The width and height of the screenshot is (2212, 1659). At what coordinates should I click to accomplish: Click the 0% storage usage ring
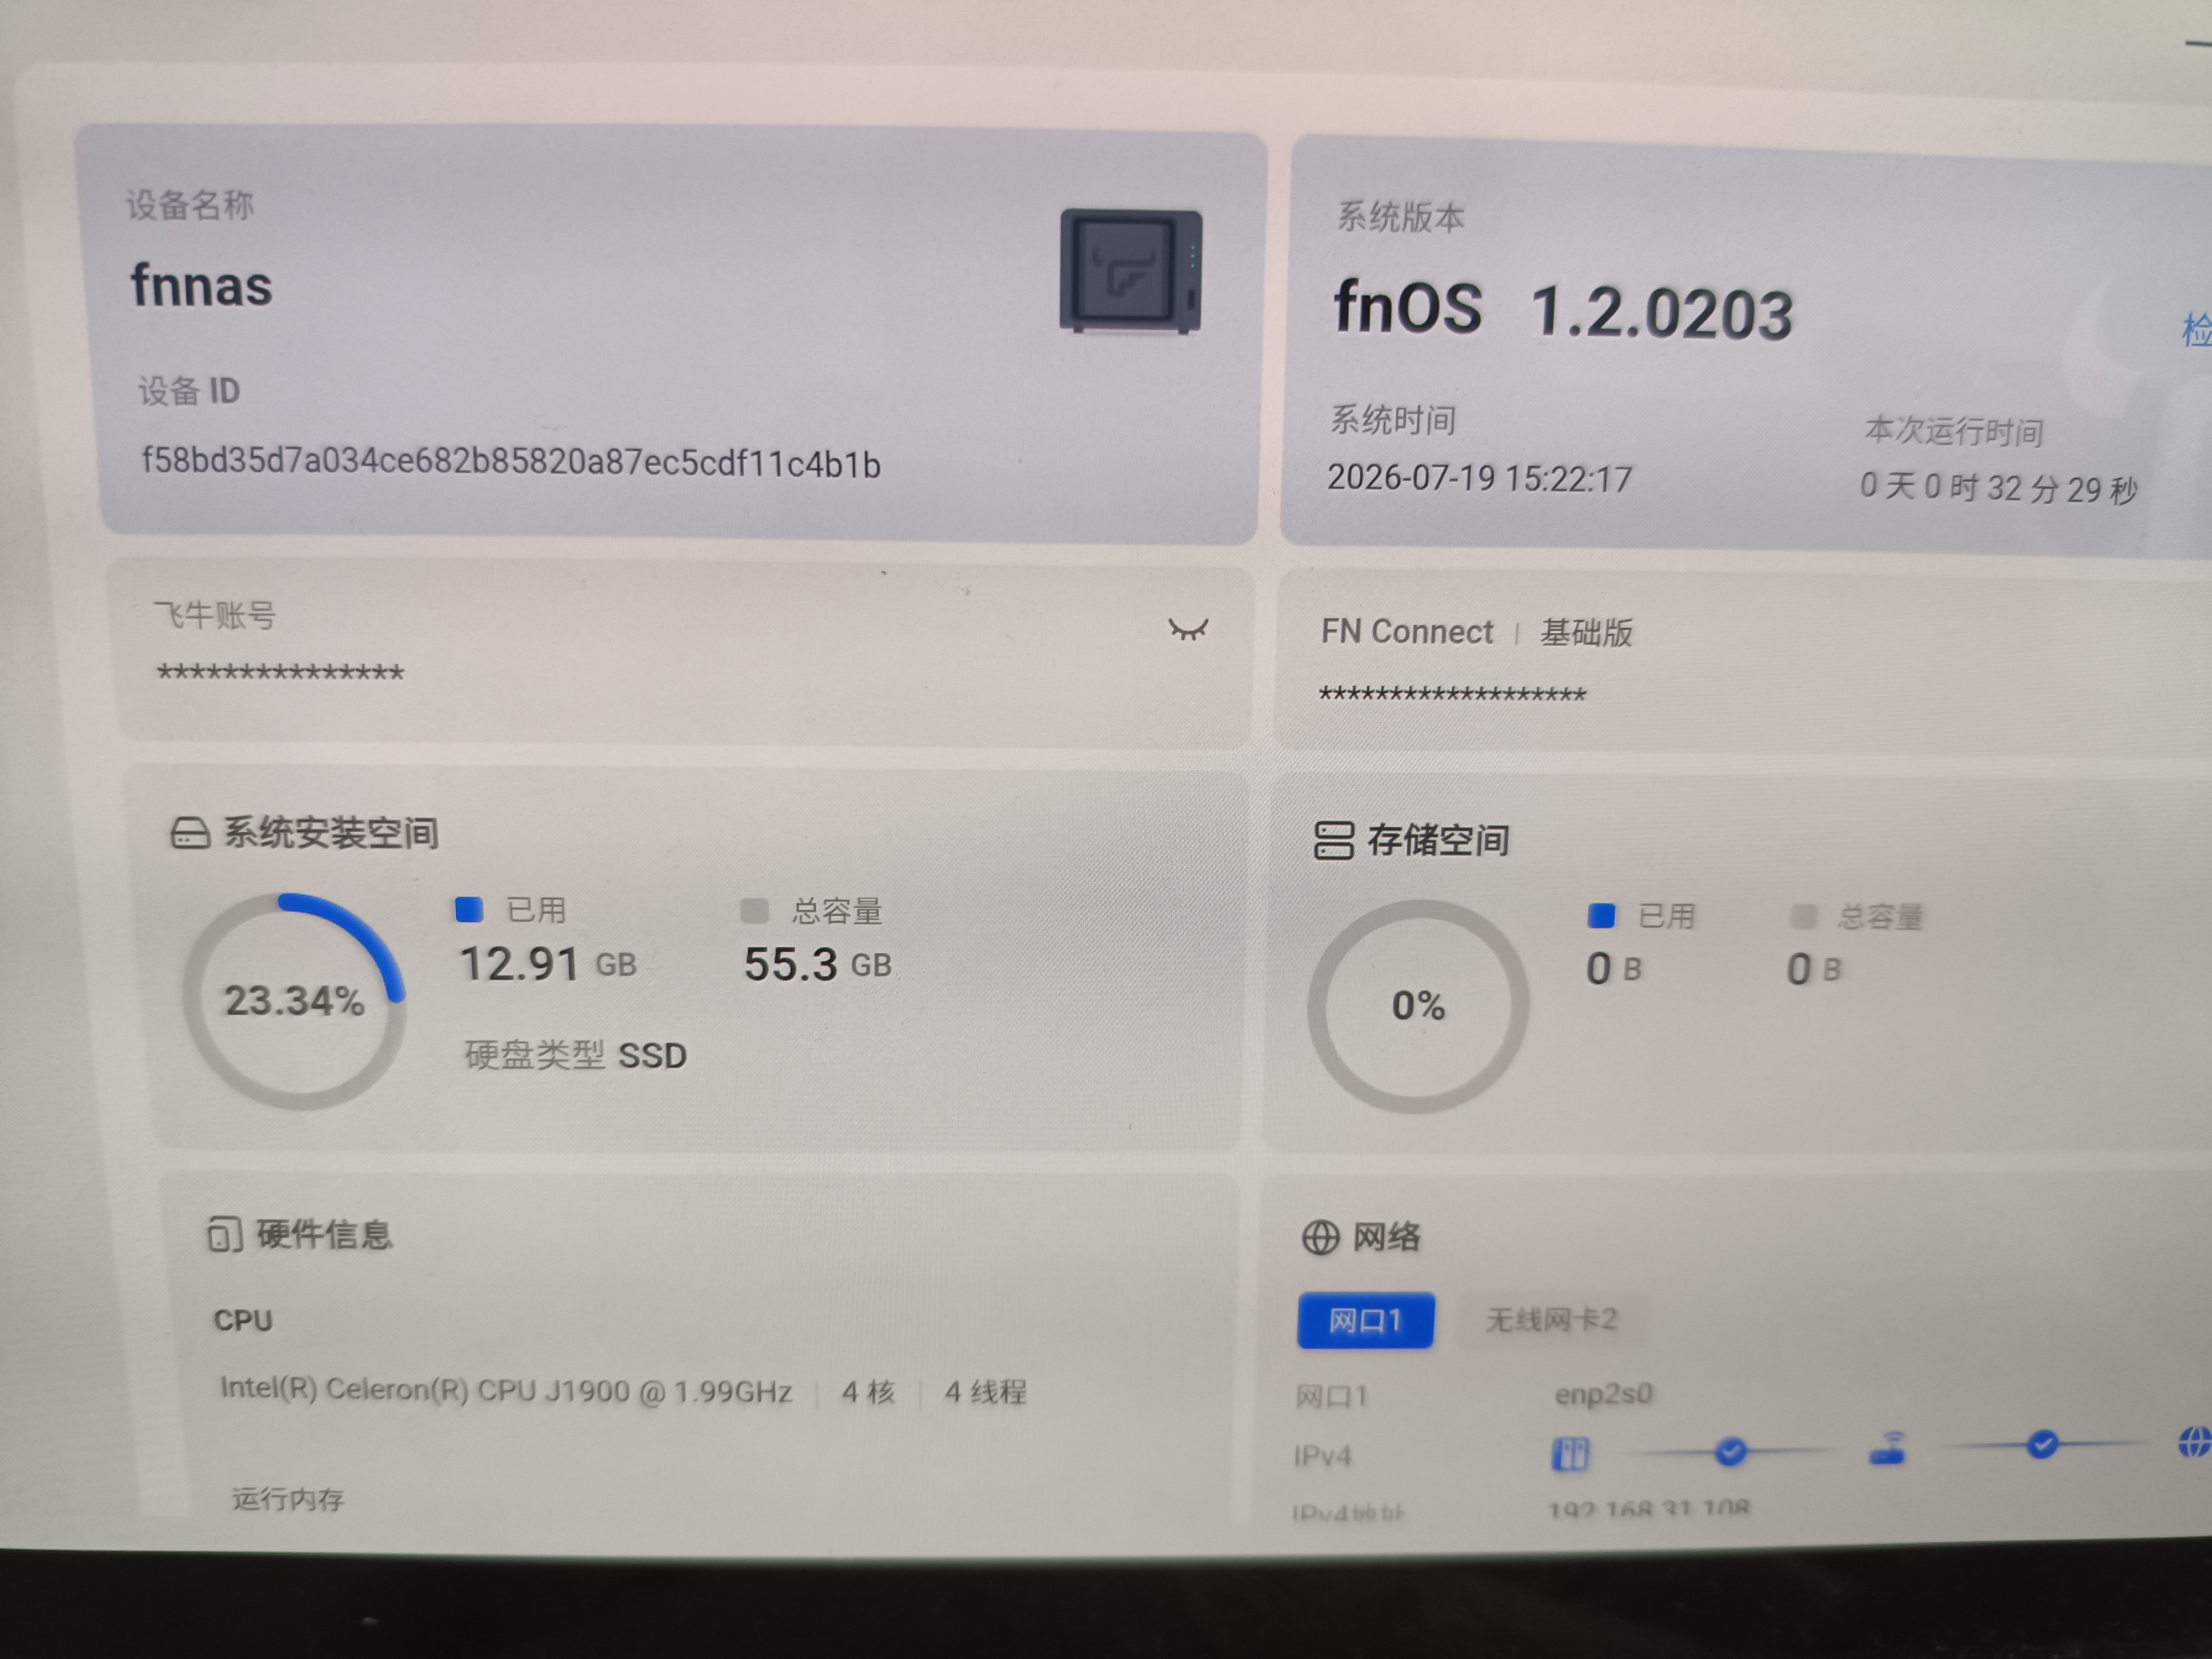tap(1417, 1006)
